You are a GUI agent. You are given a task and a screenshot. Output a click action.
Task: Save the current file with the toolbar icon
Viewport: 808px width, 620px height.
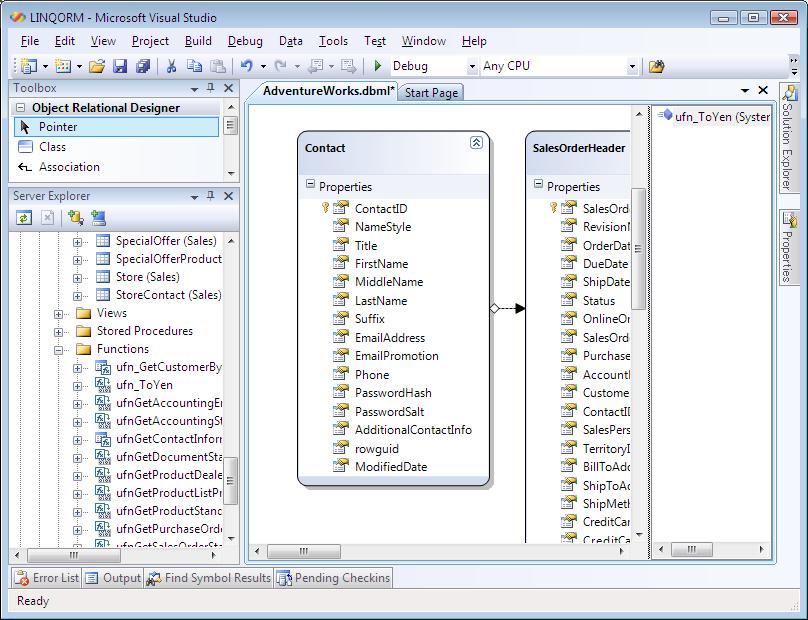pos(120,66)
